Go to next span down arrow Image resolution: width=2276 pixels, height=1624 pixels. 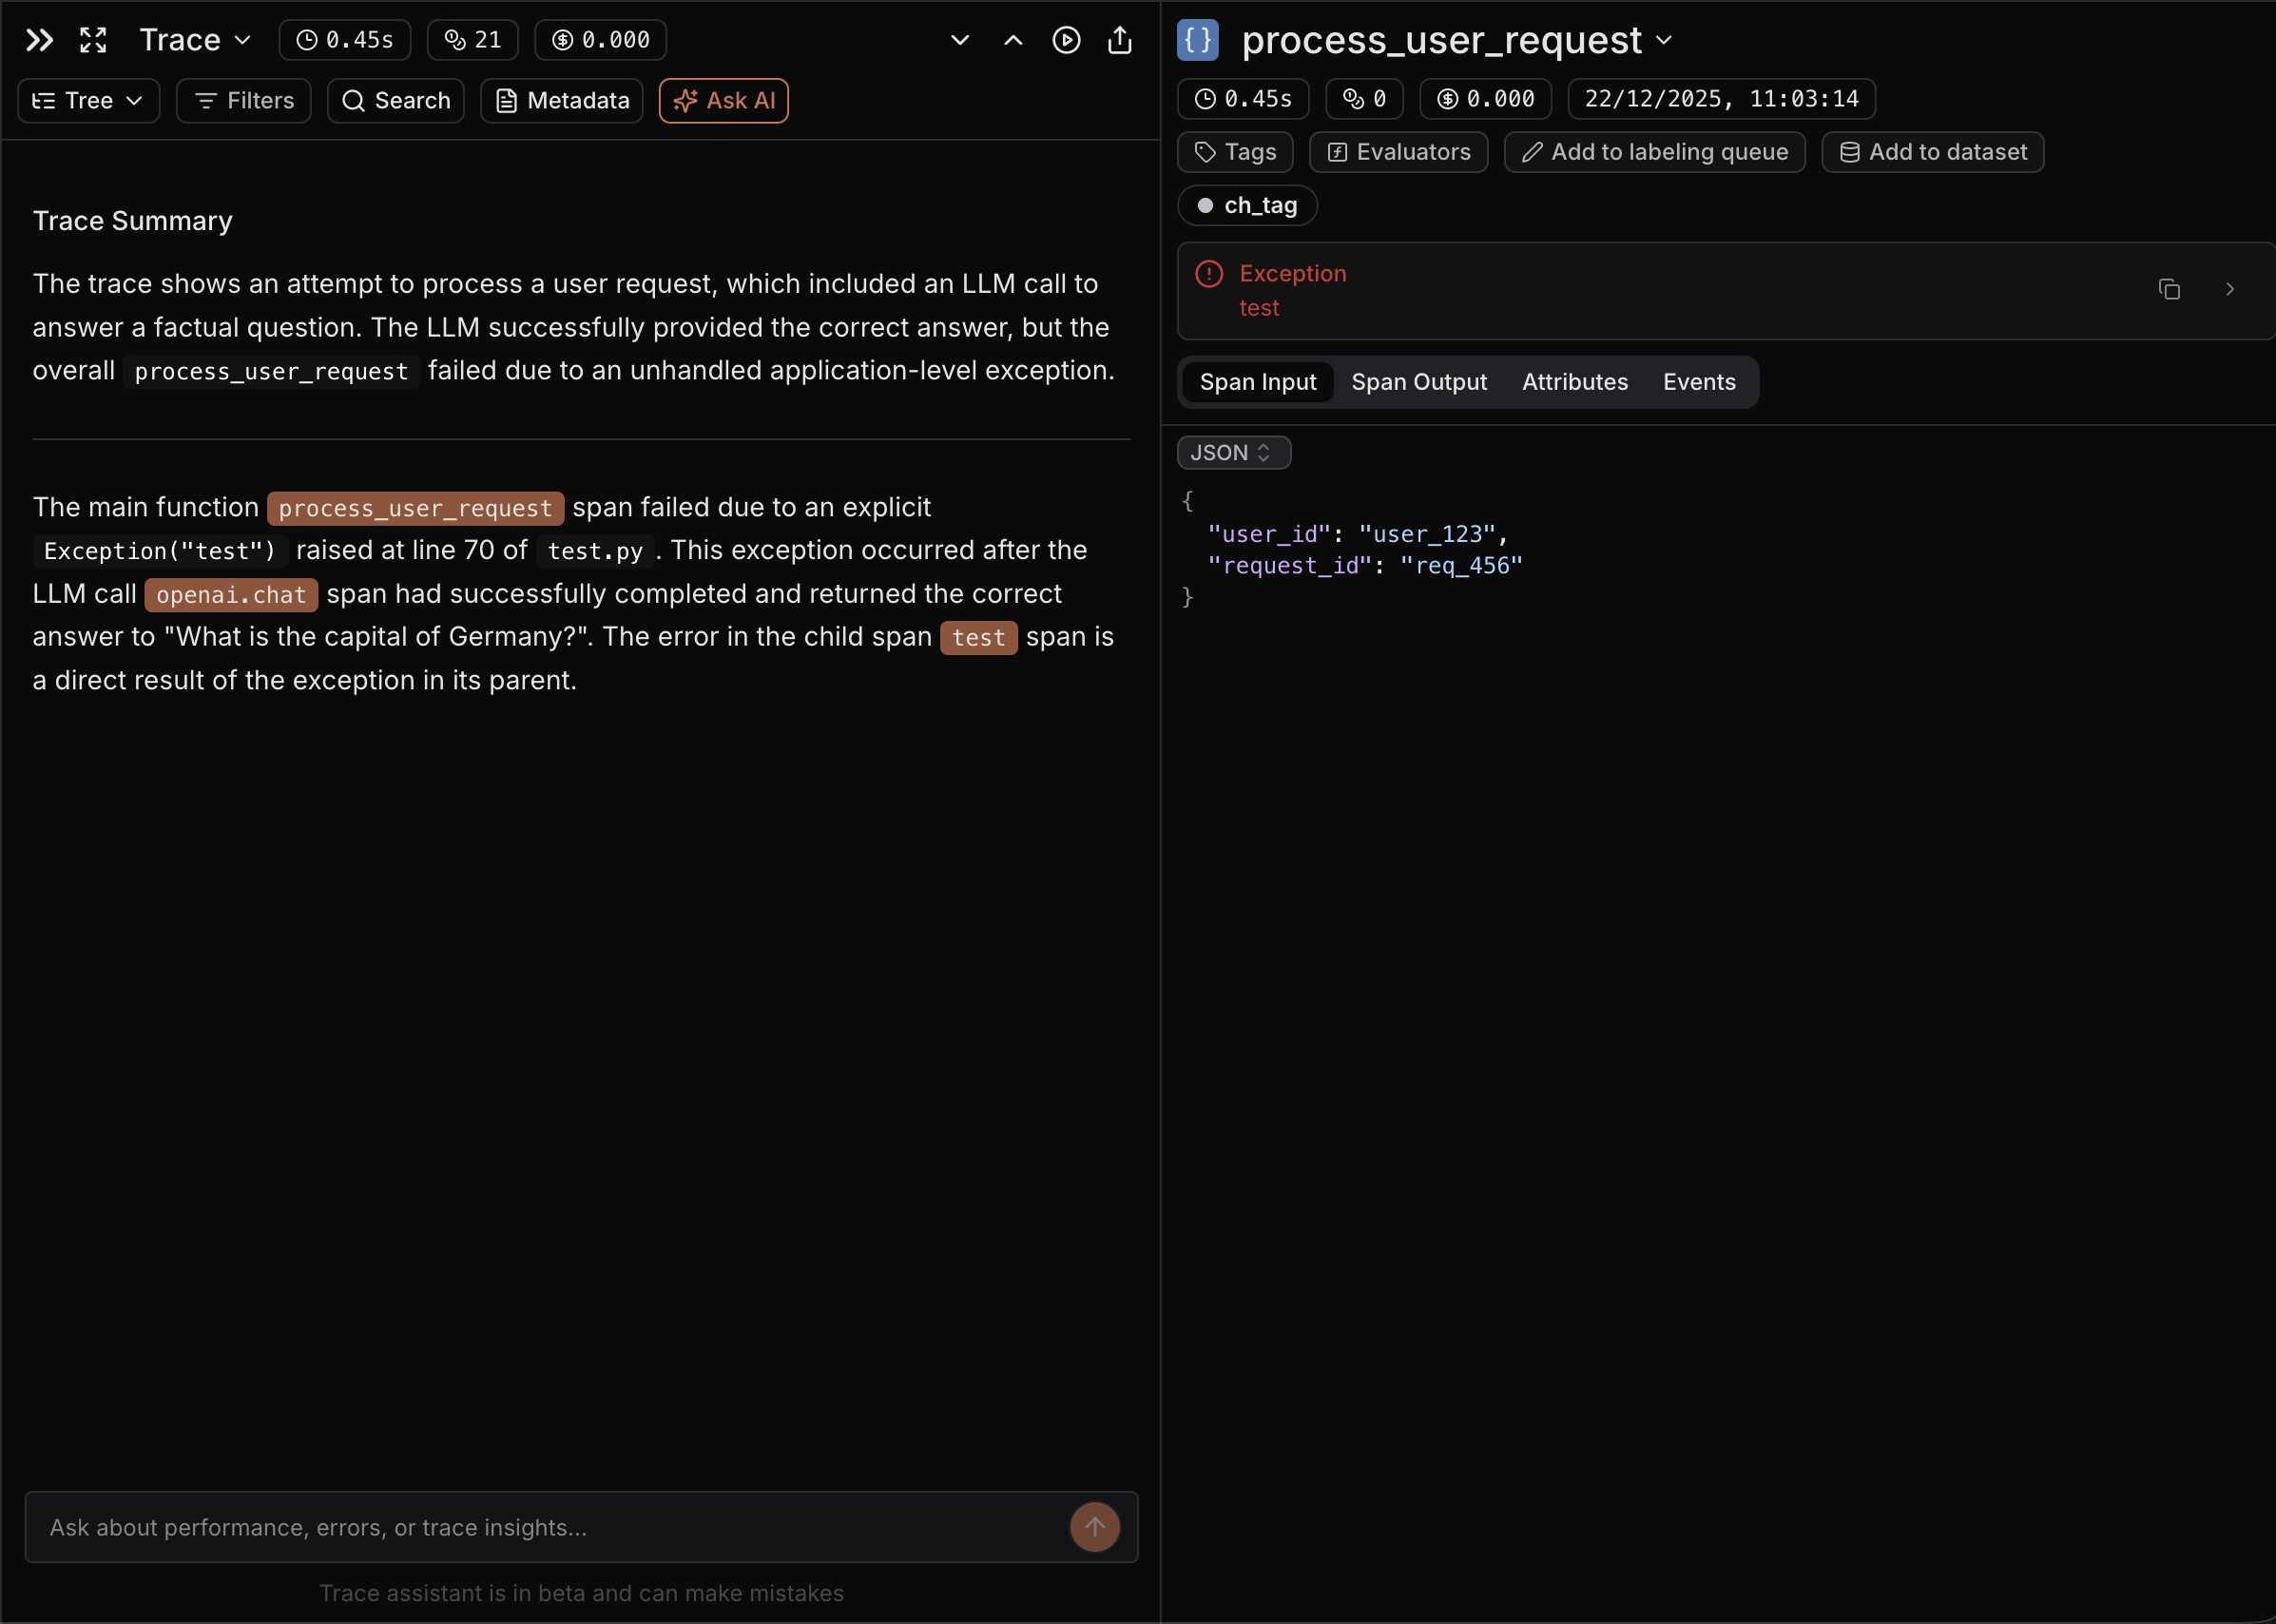(x=959, y=40)
